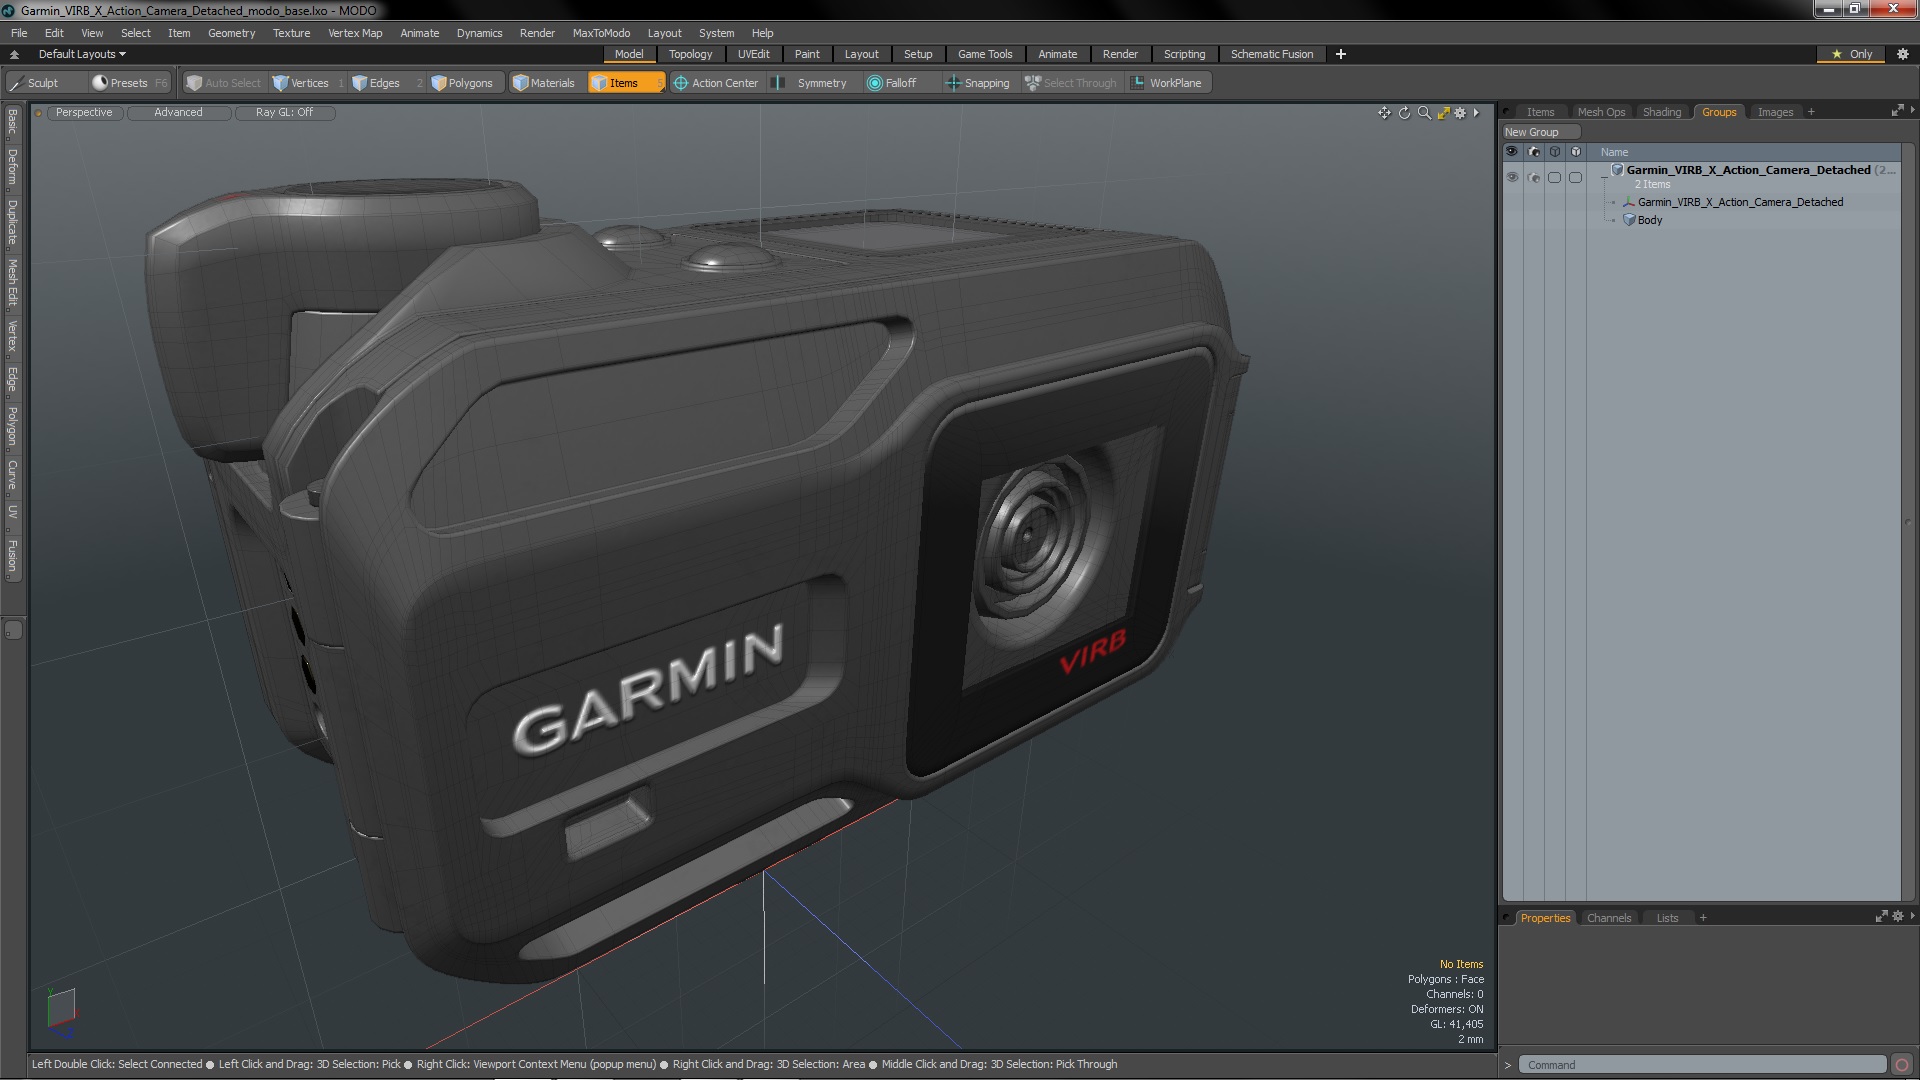
Task: Open the Advanced shading style dropdown
Action: click(x=178, y=112)
